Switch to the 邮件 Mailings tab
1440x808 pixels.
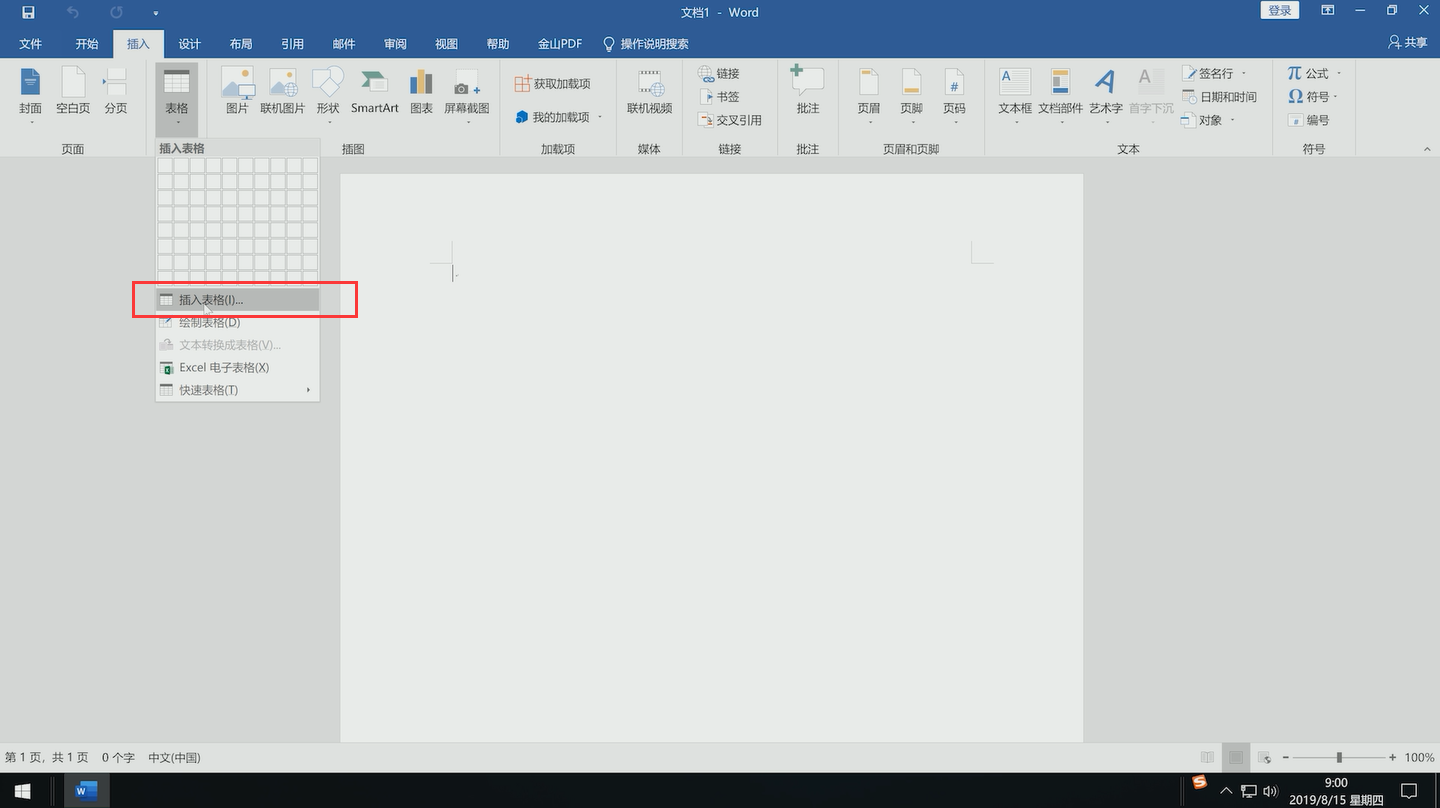click(344, 44)
